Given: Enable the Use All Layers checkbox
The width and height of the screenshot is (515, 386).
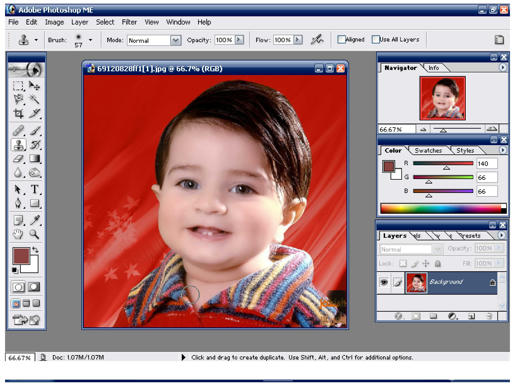Looking at the screenshot, I should (x=376, y=39).
